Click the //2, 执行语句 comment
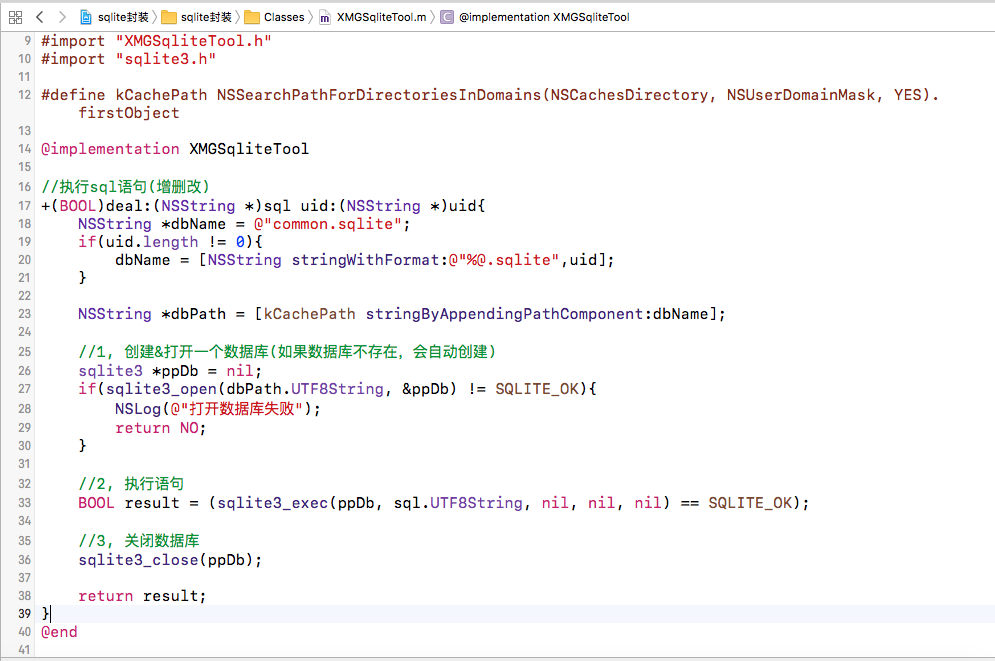Viewport: 995px width, 661px height. (131, 484)
